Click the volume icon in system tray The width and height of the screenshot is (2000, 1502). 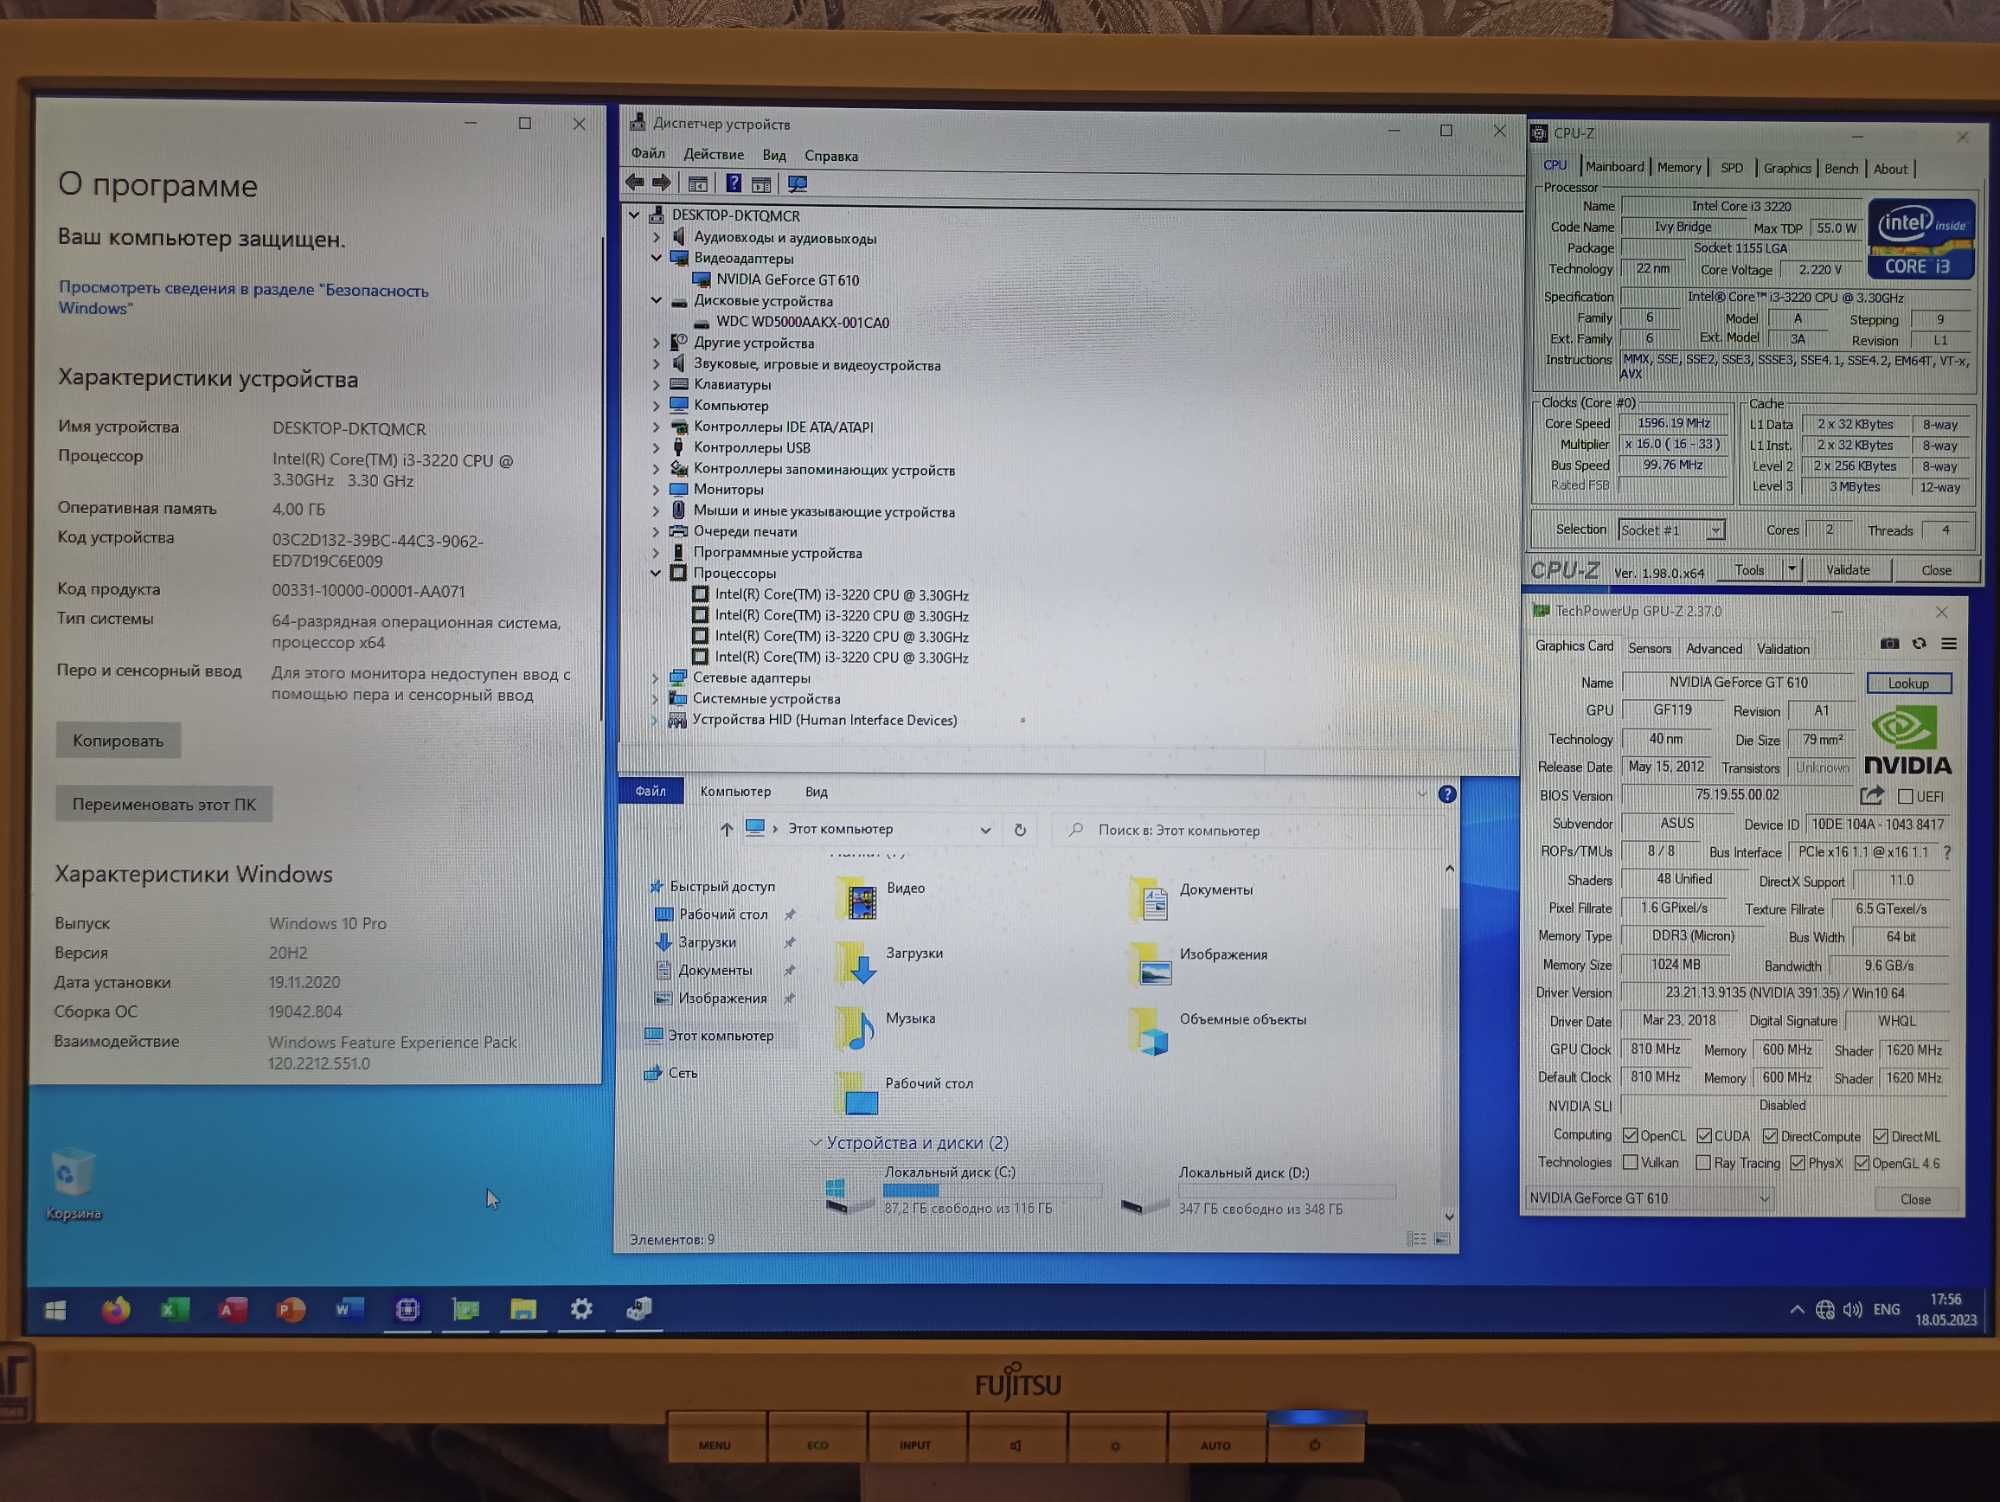(x=1852, y=1310)
